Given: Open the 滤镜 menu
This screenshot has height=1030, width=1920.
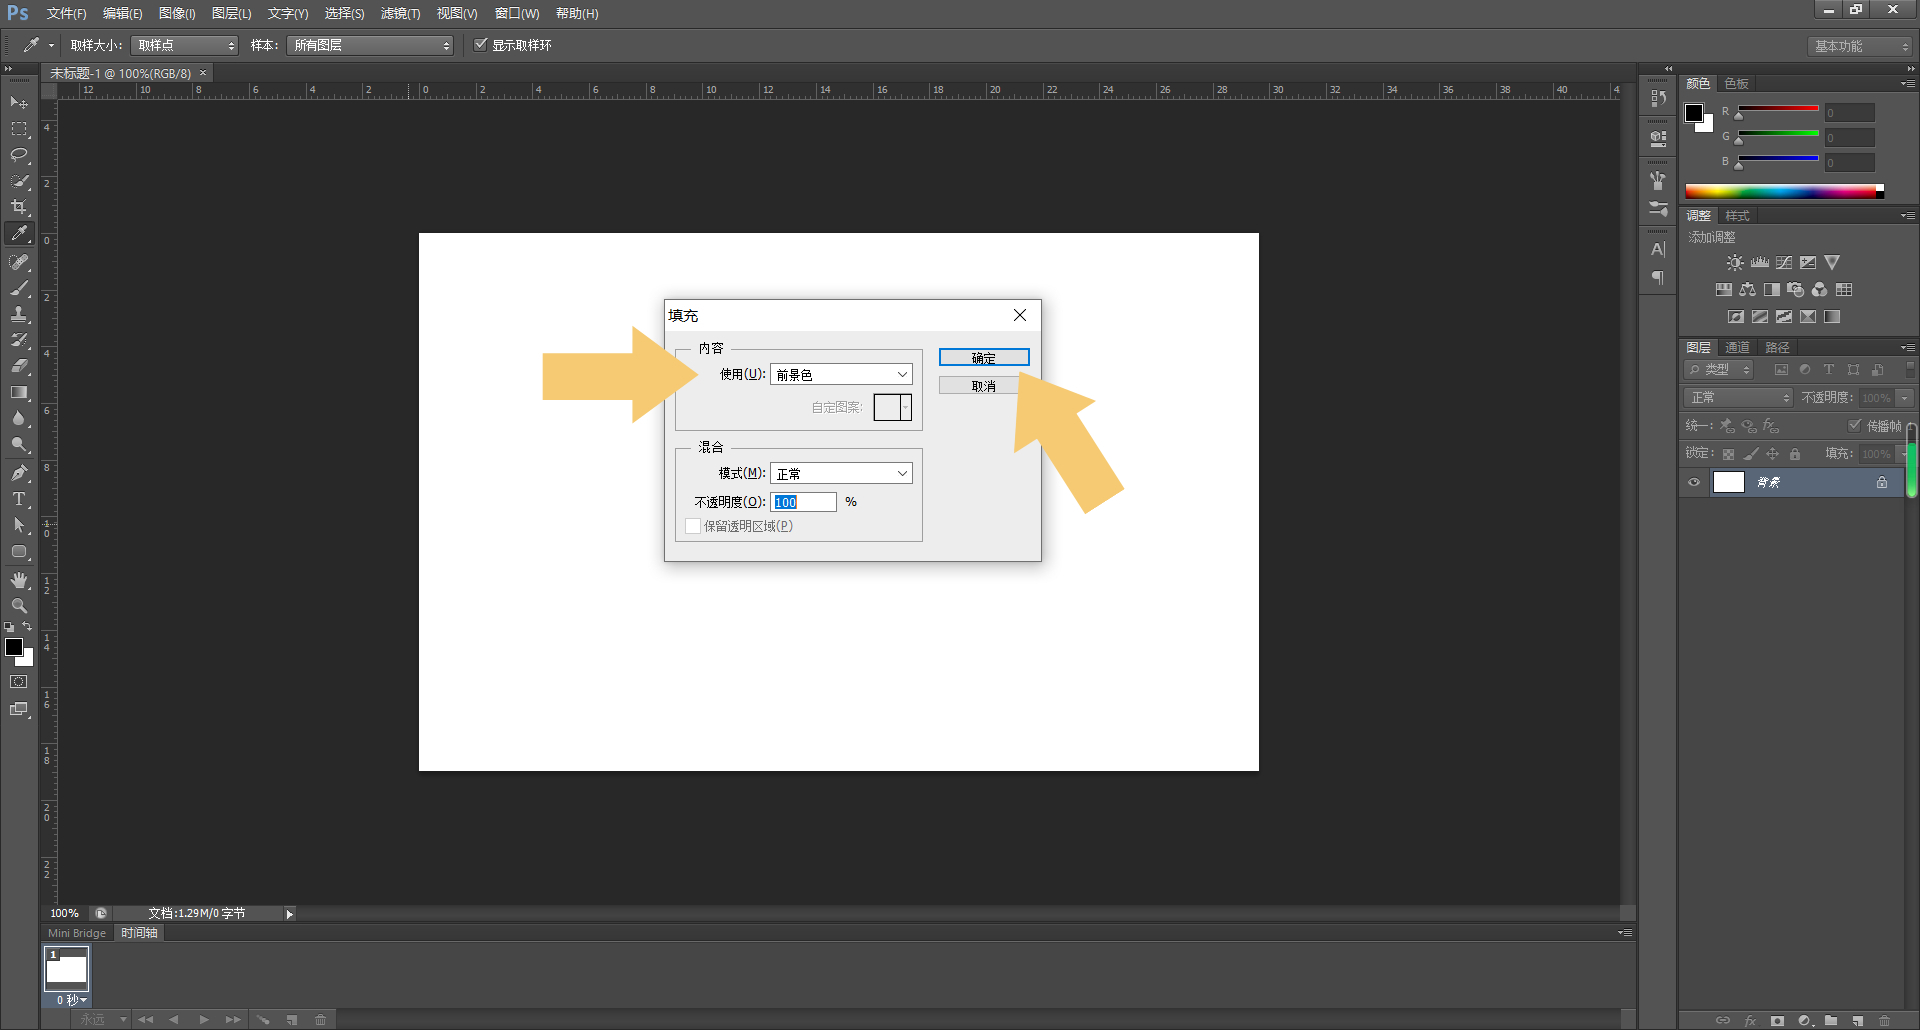Looking at the screenshot, I should 400,13.
